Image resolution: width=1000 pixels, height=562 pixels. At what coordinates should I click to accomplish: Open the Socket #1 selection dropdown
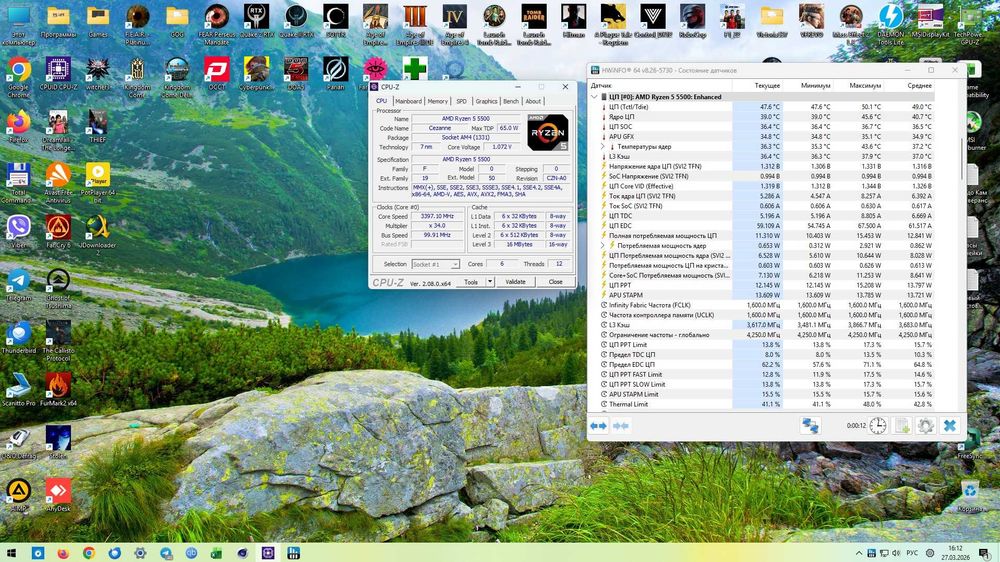435,264
